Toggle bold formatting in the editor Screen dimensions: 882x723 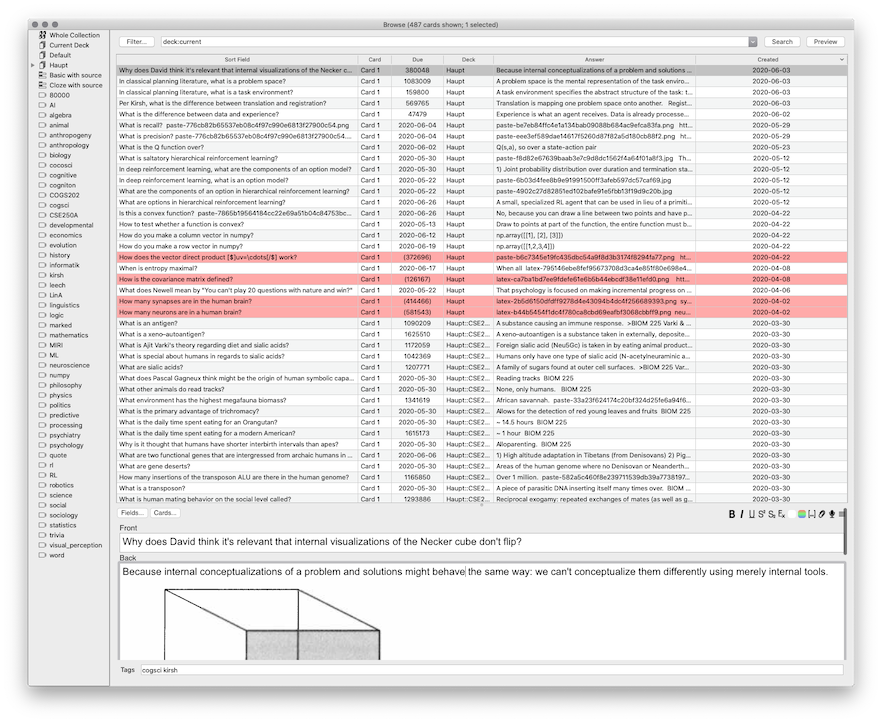(732, 514)
